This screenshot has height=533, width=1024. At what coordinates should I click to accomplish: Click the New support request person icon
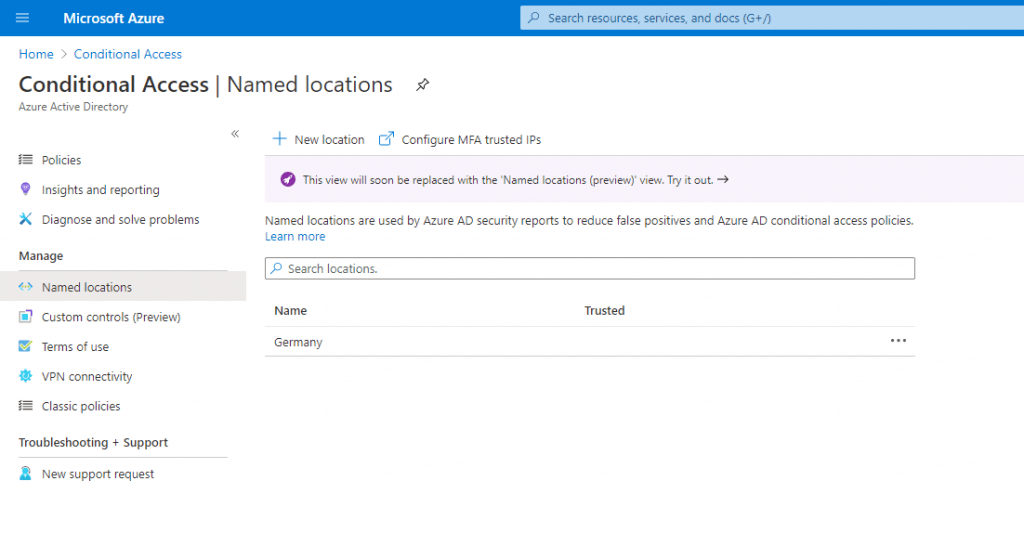pos(25,474)
